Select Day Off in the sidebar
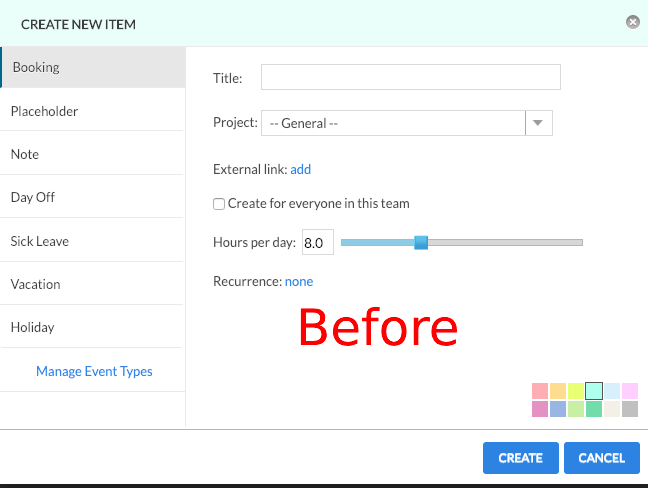The image size is (648, 488). pos(92,197)
